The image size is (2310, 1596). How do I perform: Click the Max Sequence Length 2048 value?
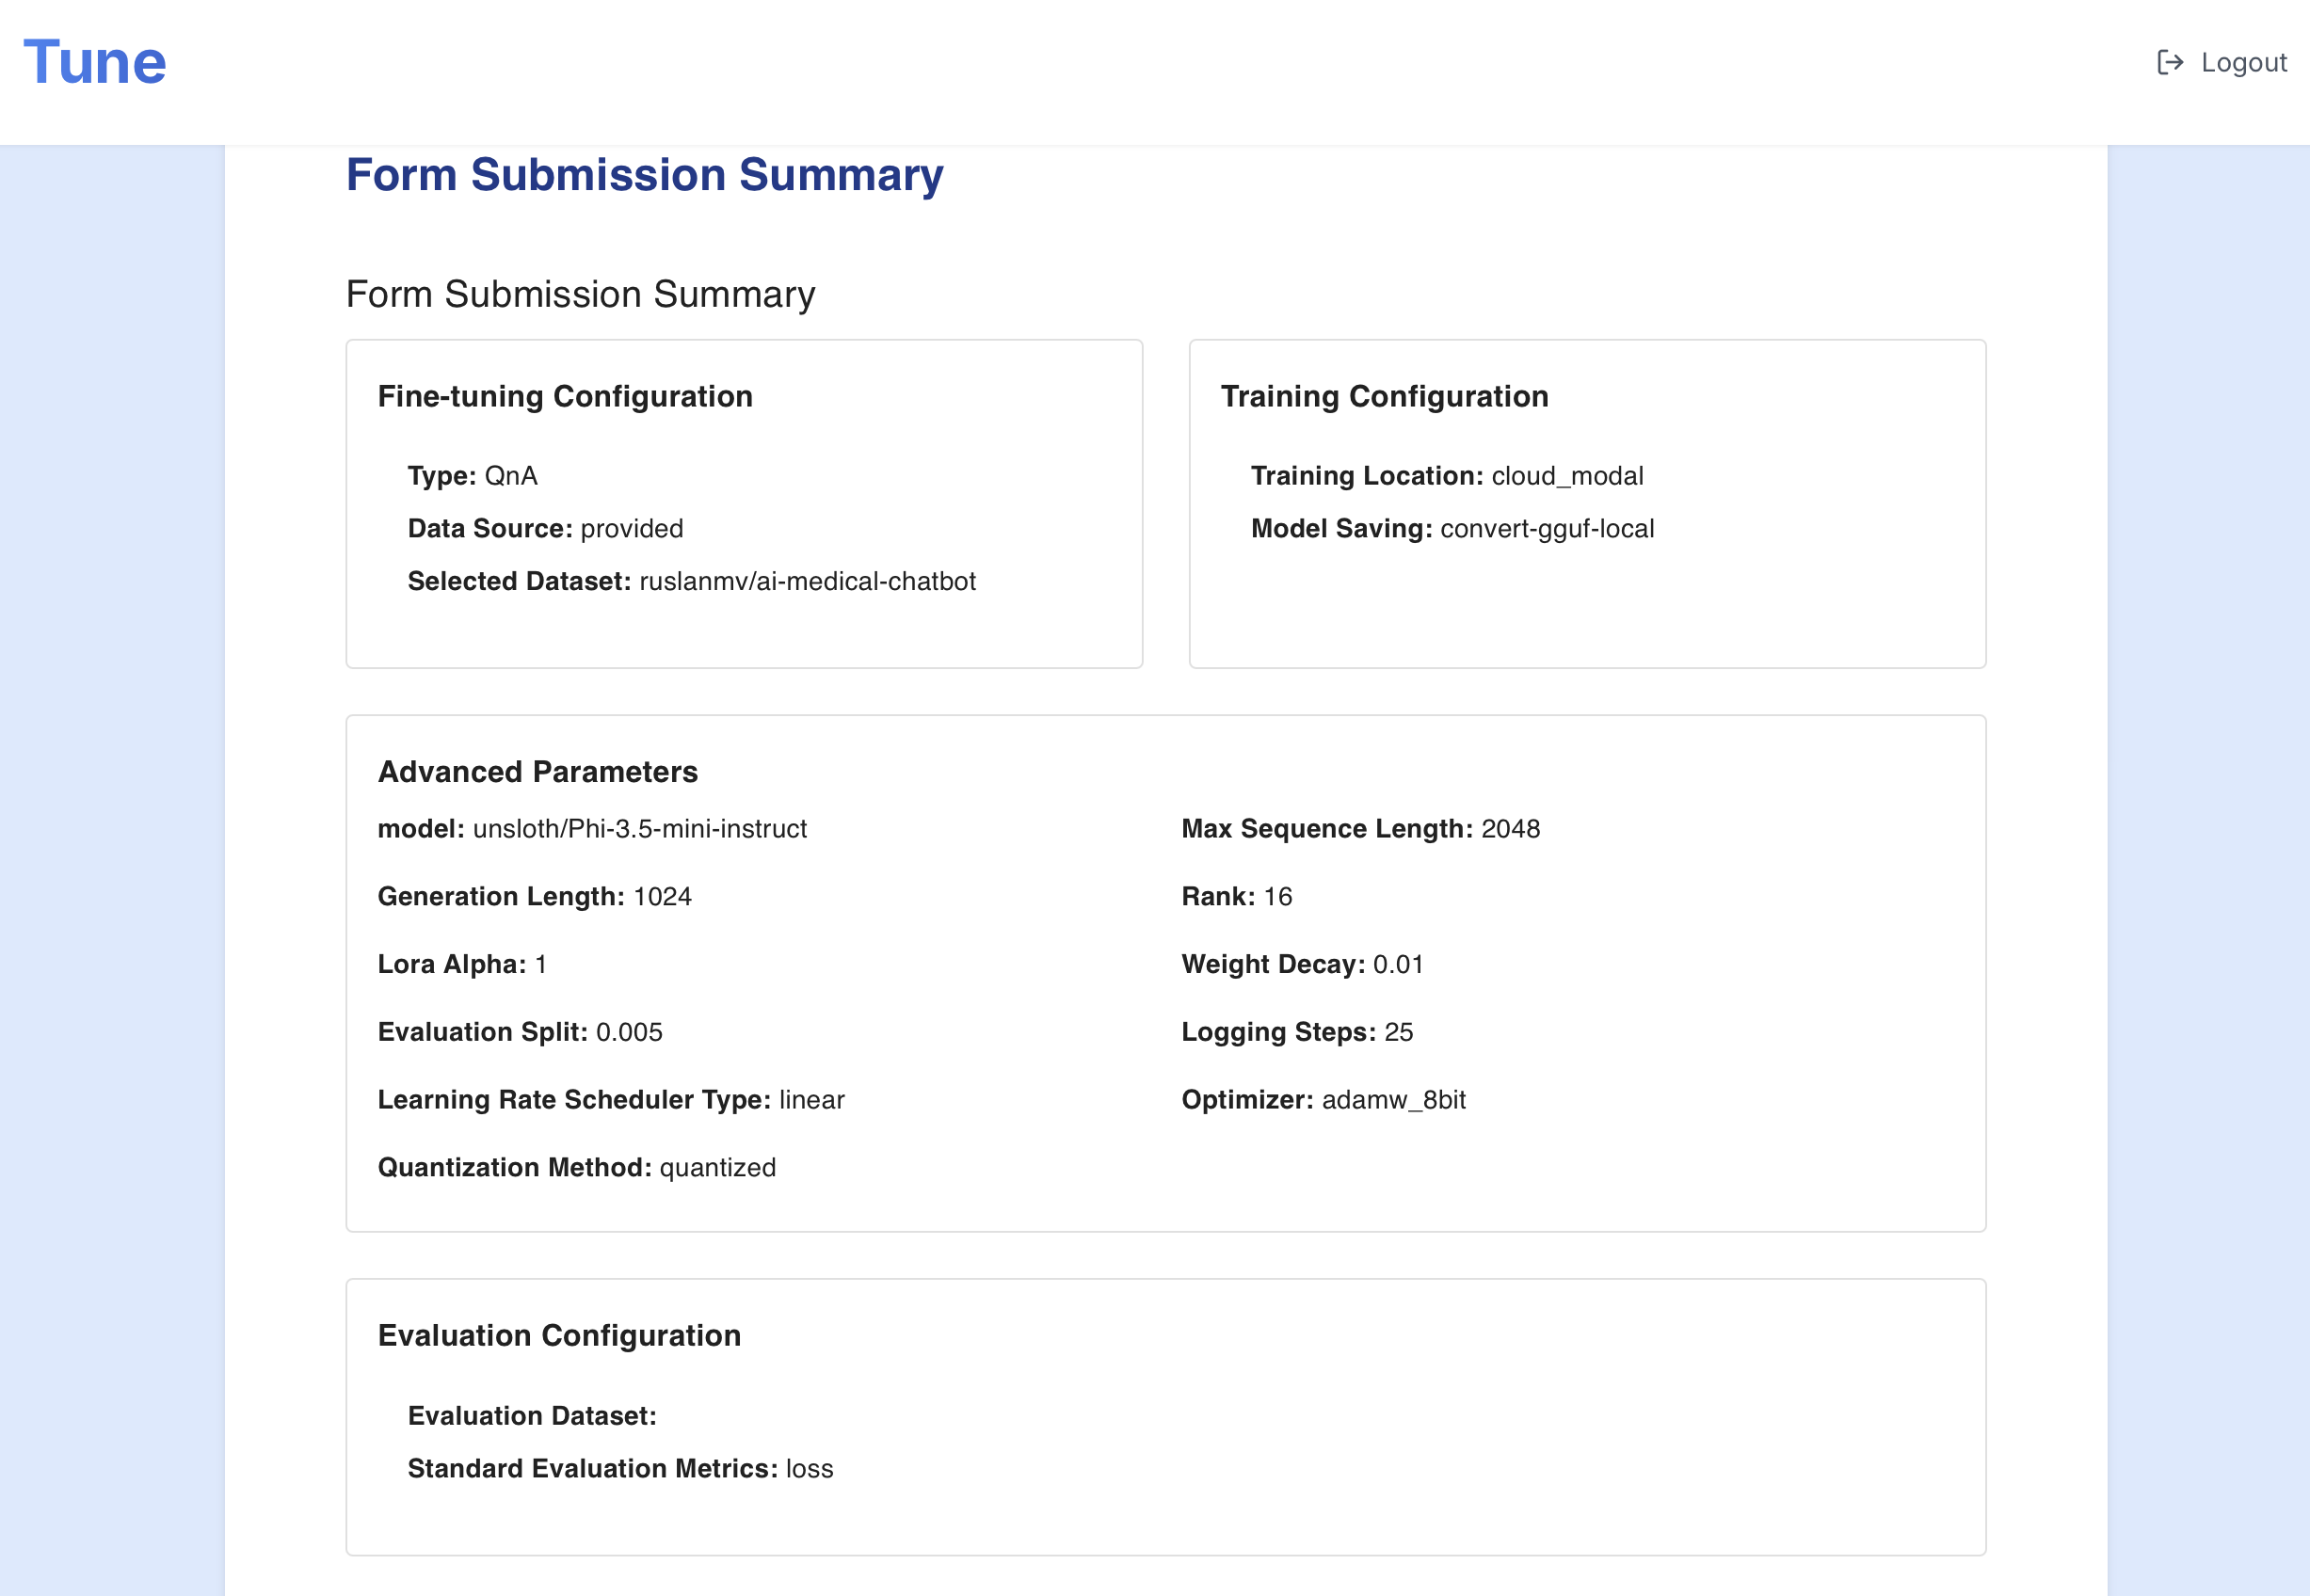tap(1510, 829)
